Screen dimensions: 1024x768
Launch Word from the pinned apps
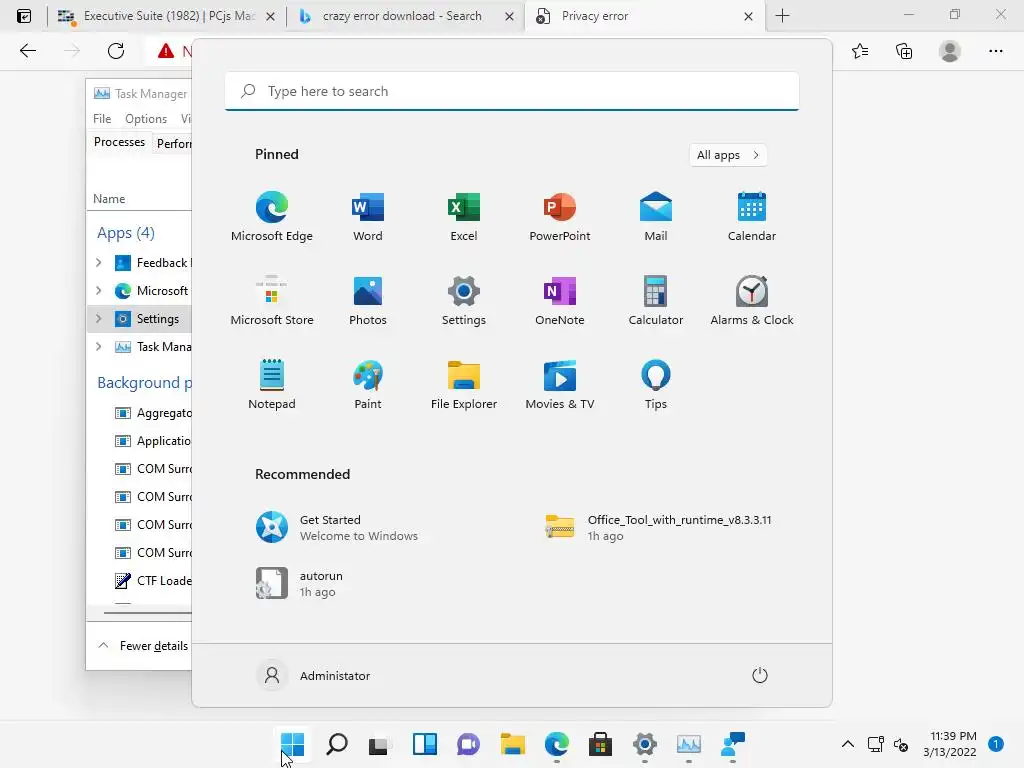[368, 217]
